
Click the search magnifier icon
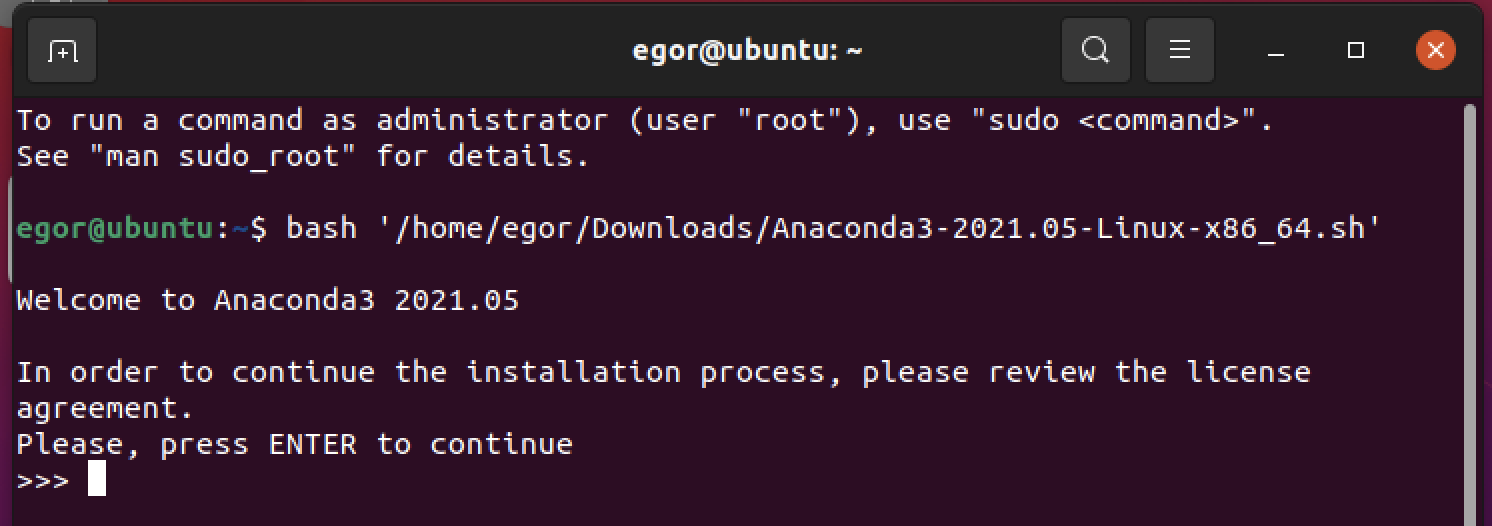[x=1095, y=50]
